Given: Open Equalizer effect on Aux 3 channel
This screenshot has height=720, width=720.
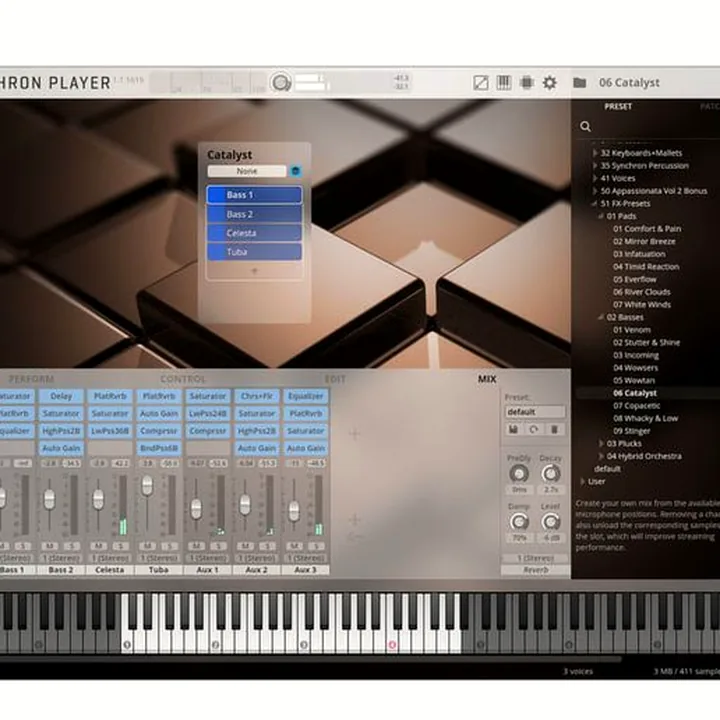Looking at the screenshot, I should click(306, 396).
